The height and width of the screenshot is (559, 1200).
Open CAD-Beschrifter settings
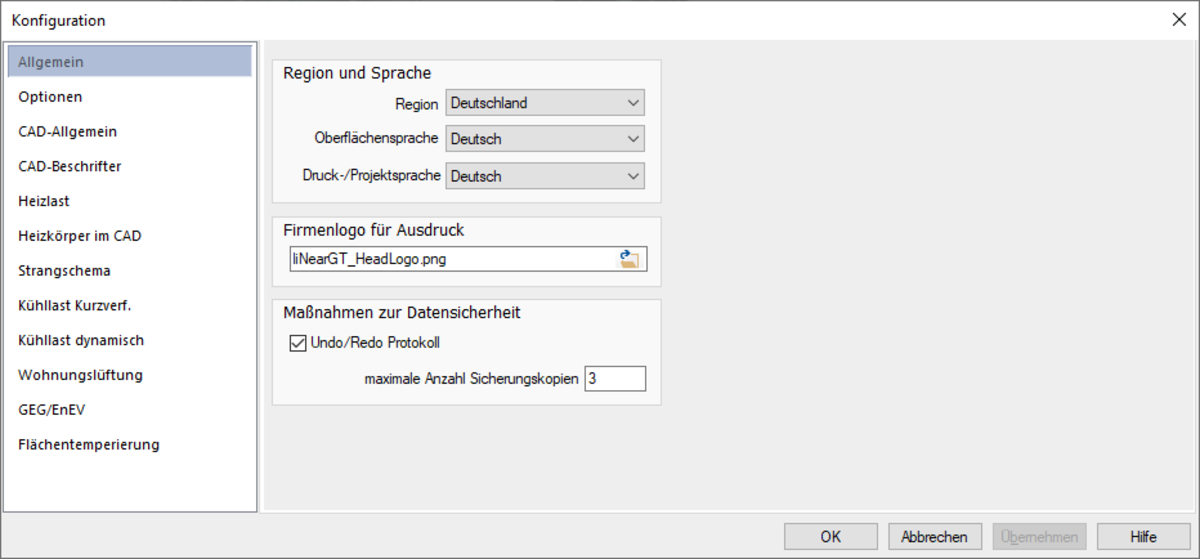pos(130,166)
